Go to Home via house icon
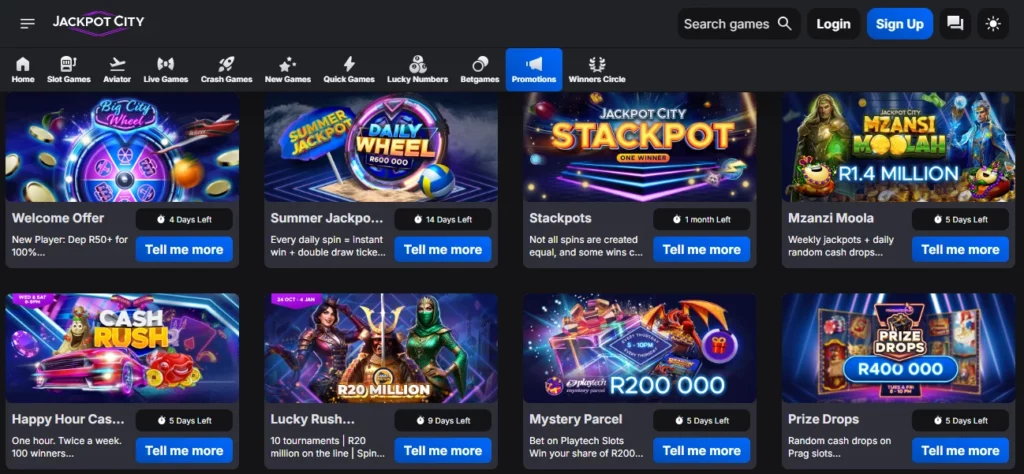This screenshot has width=1024, height=474. pos(23,69)
